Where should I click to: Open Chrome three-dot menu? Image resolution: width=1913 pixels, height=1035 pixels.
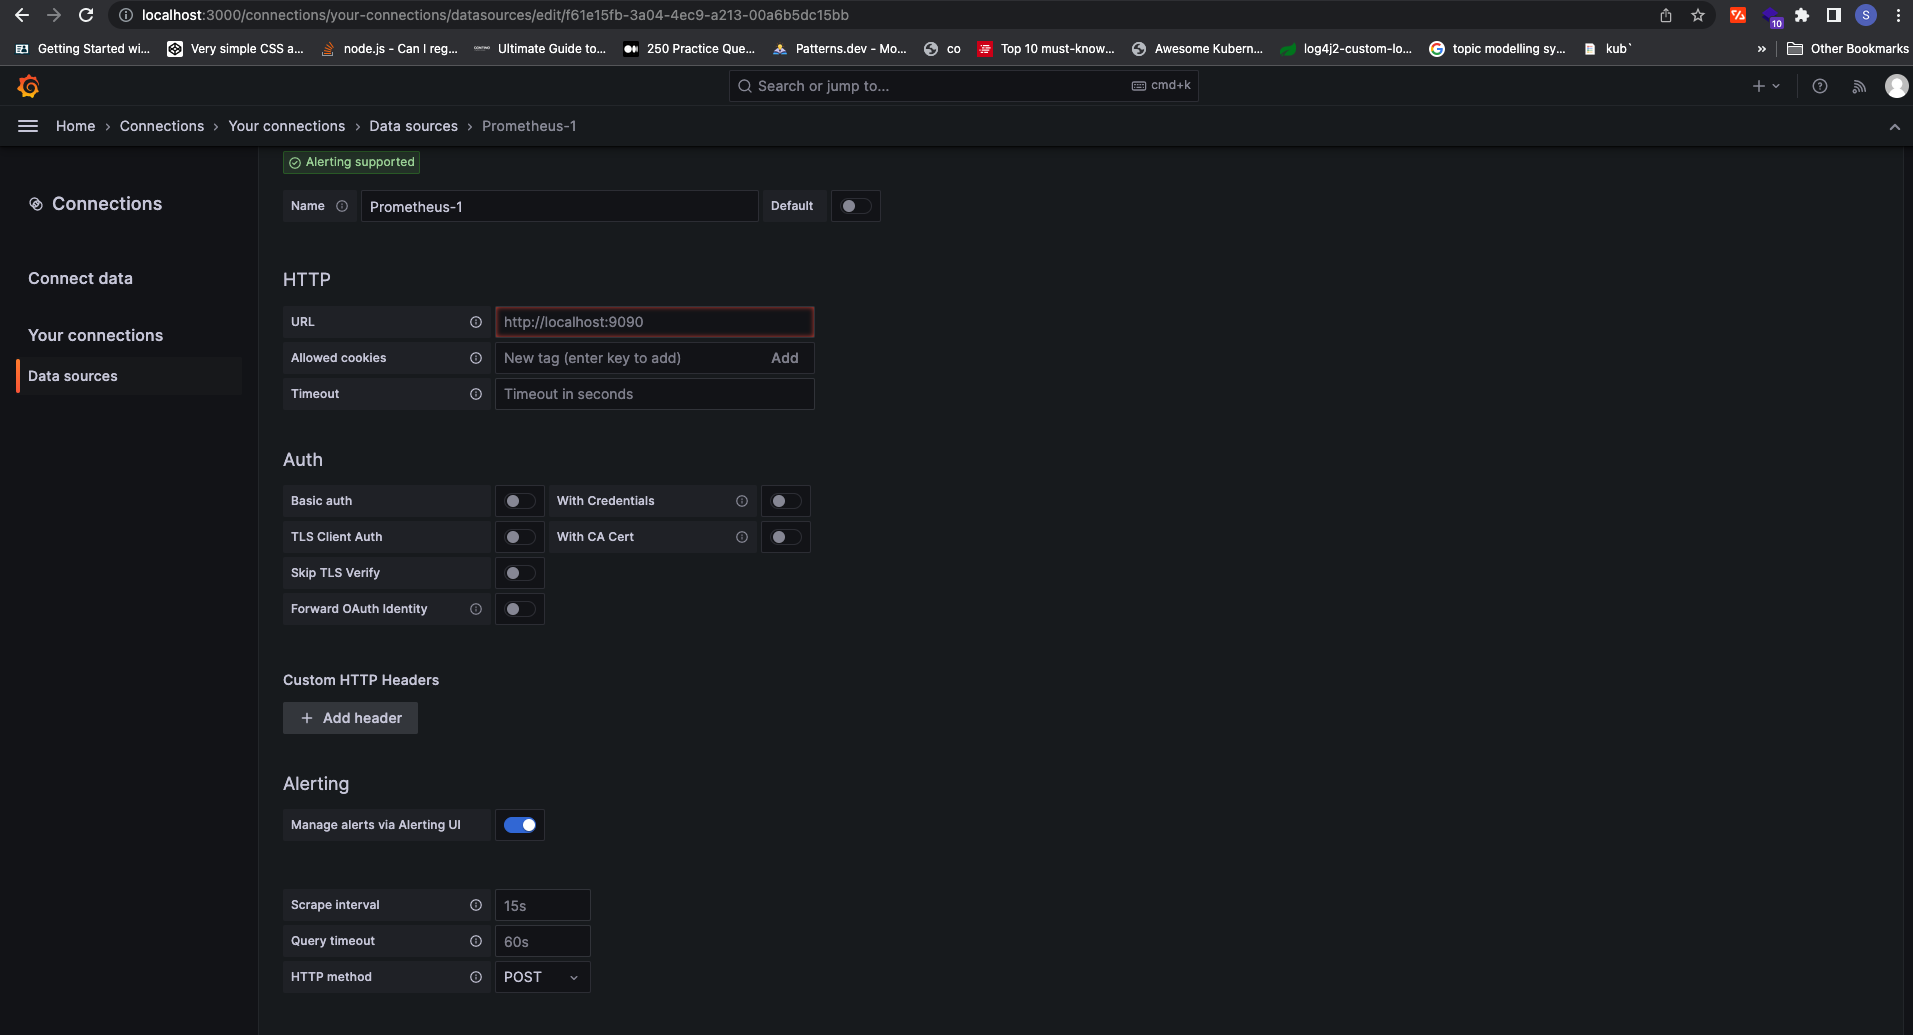coord(1897,15)
